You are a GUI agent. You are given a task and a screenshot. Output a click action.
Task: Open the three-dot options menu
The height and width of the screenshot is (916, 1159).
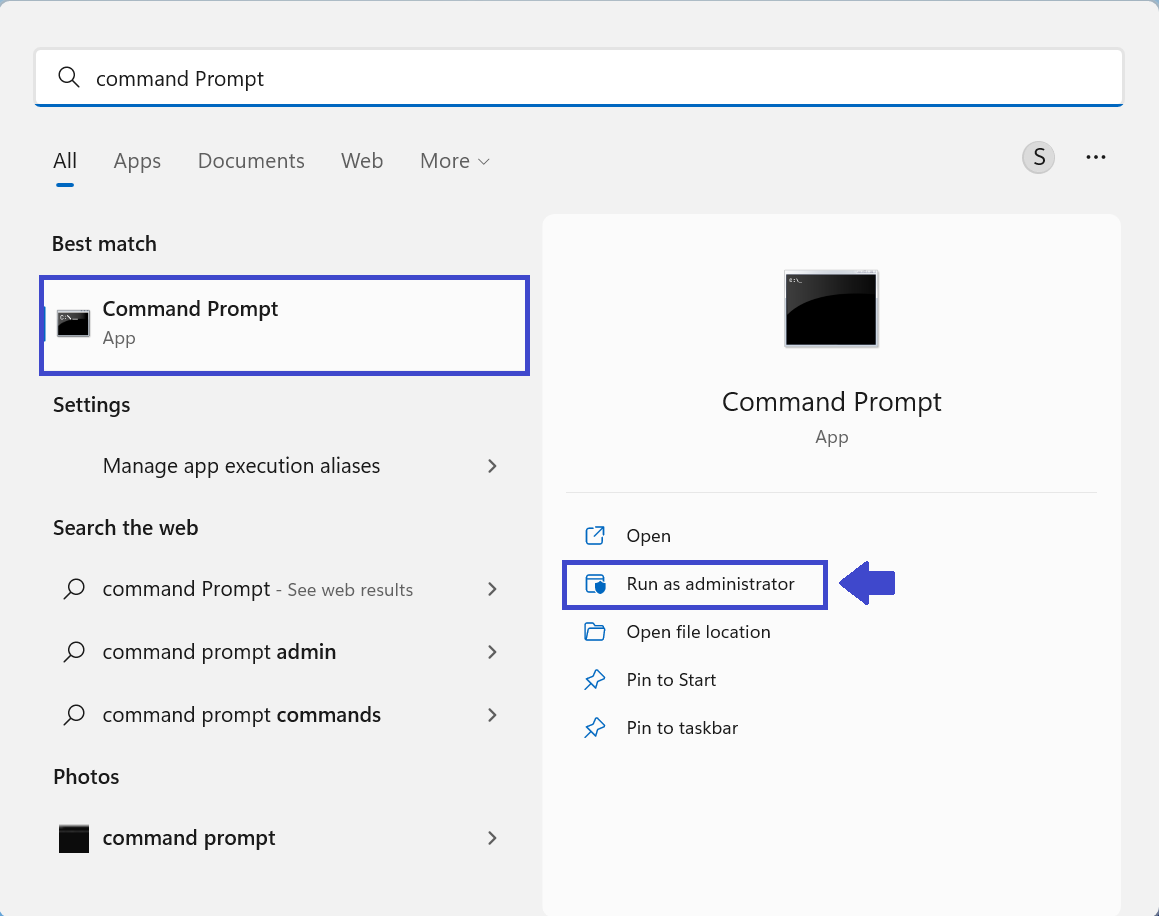coord(1096,158)
